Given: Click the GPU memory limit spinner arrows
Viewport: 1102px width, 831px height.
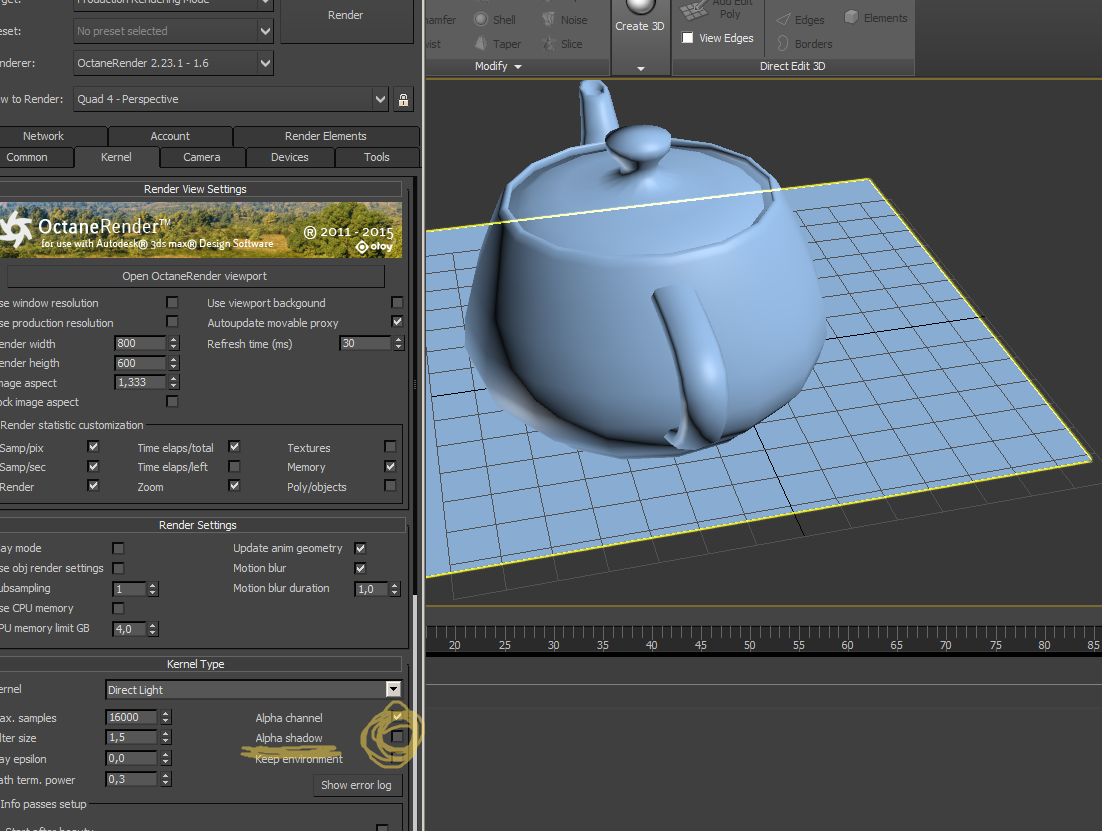Looking at the screenshot, I should 153,629.
